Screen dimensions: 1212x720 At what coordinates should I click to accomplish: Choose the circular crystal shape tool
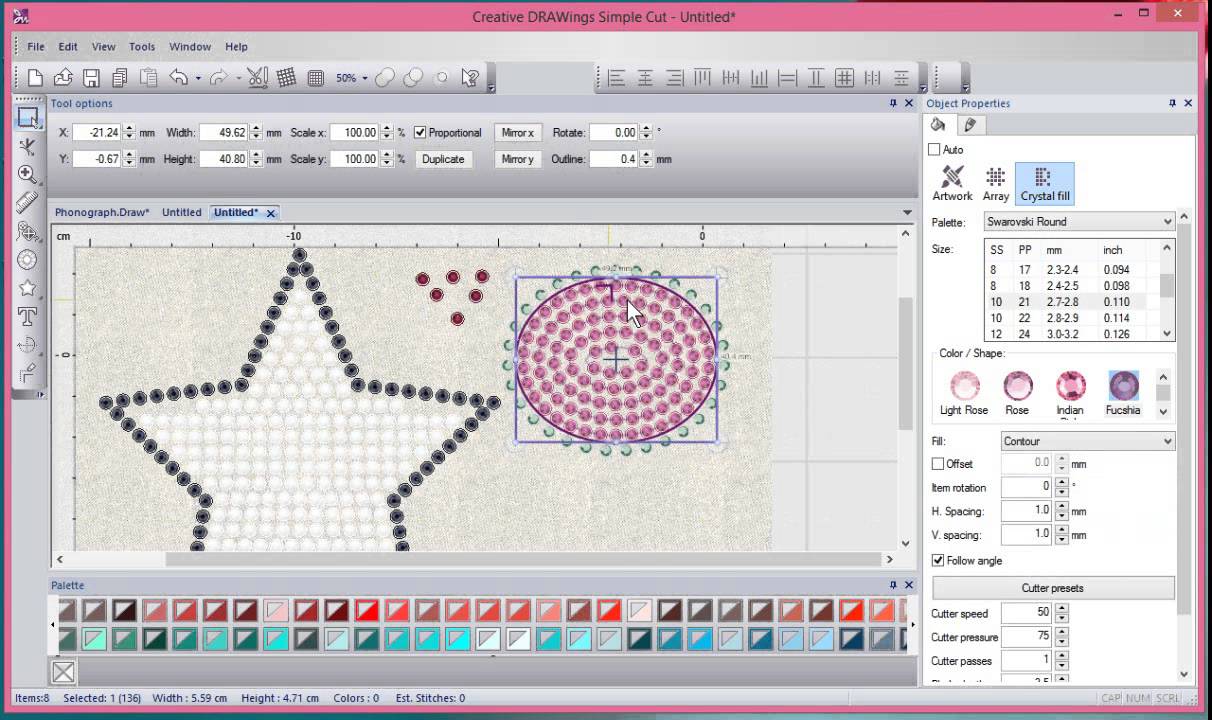click(x=27, y=260)
